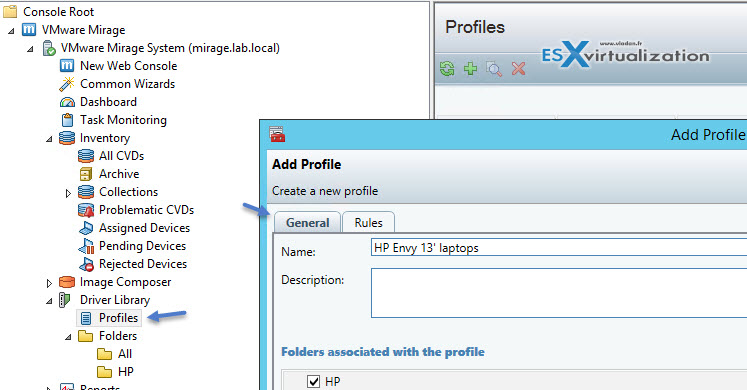The width and height of the screenshot is (747, 390).
Task: Click the Add Profile dialog title icon
Action: point(277,134)
